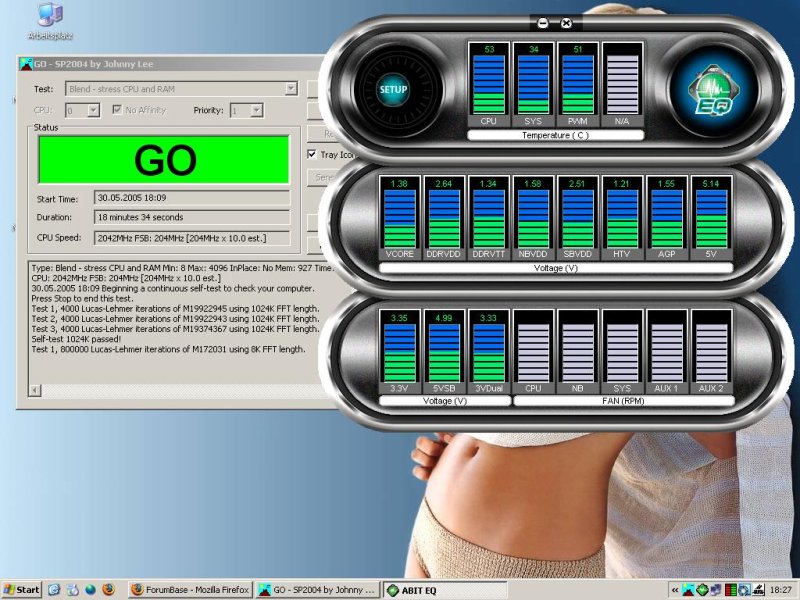The width and height of the screenshot is (800, 600).
Task: Click the DDRVTT voltage meter
Action: tap(488, 218)
